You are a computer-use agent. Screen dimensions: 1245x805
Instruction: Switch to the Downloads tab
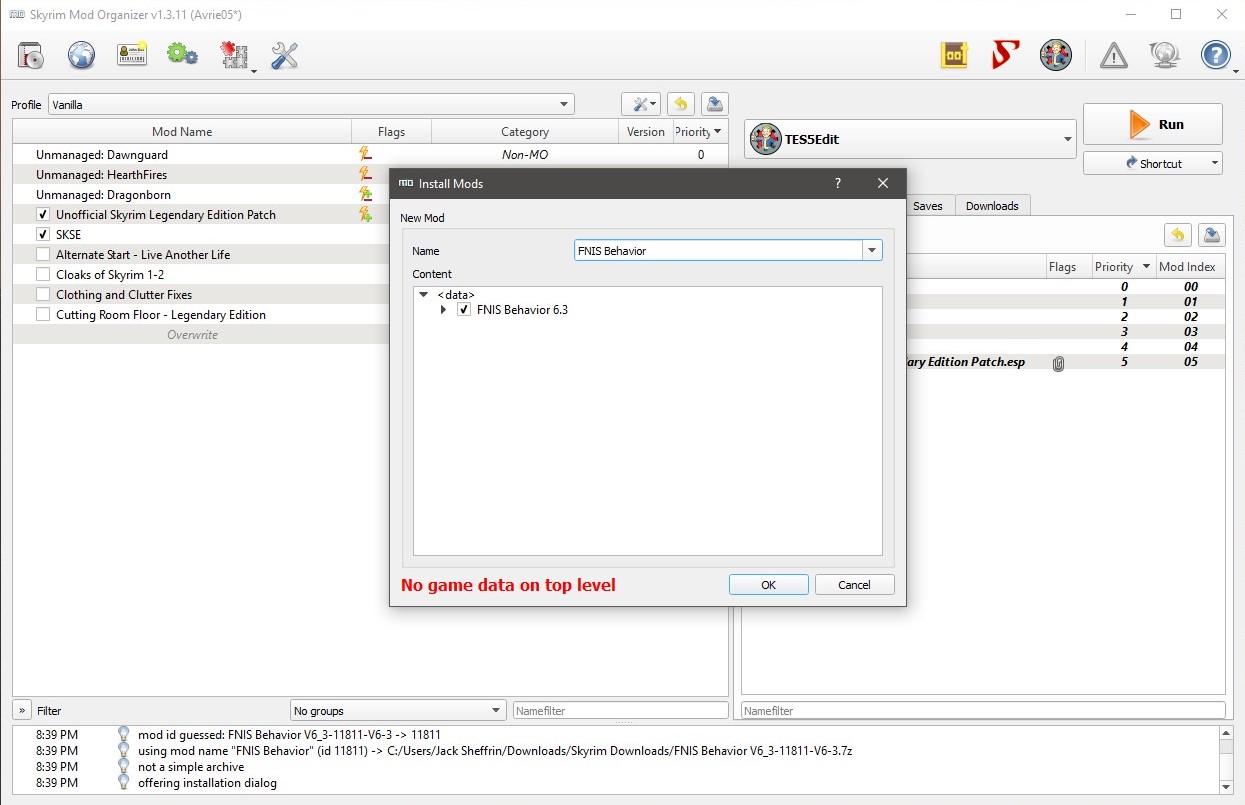[x=992, y=206]
